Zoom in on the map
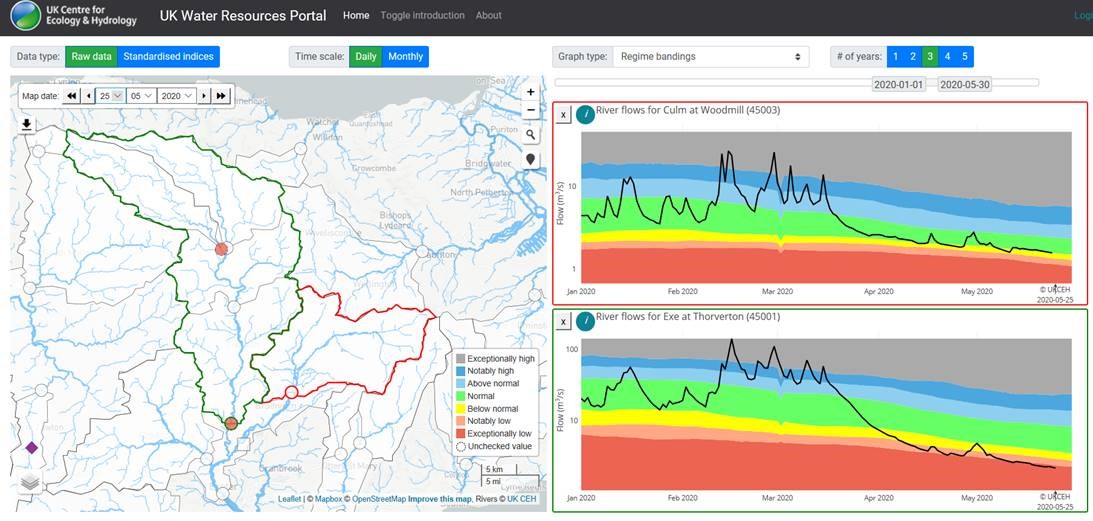 (530, 92)
